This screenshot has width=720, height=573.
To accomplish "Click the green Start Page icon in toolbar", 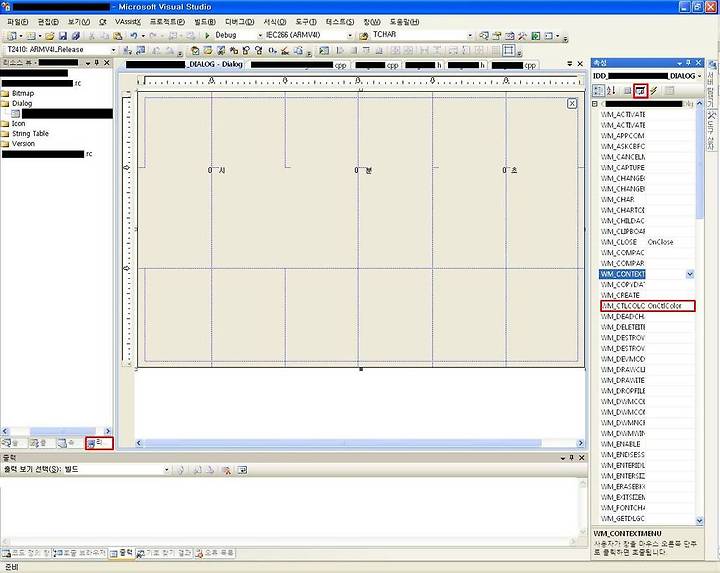I will pyautogui.click(x=535, y=35).
